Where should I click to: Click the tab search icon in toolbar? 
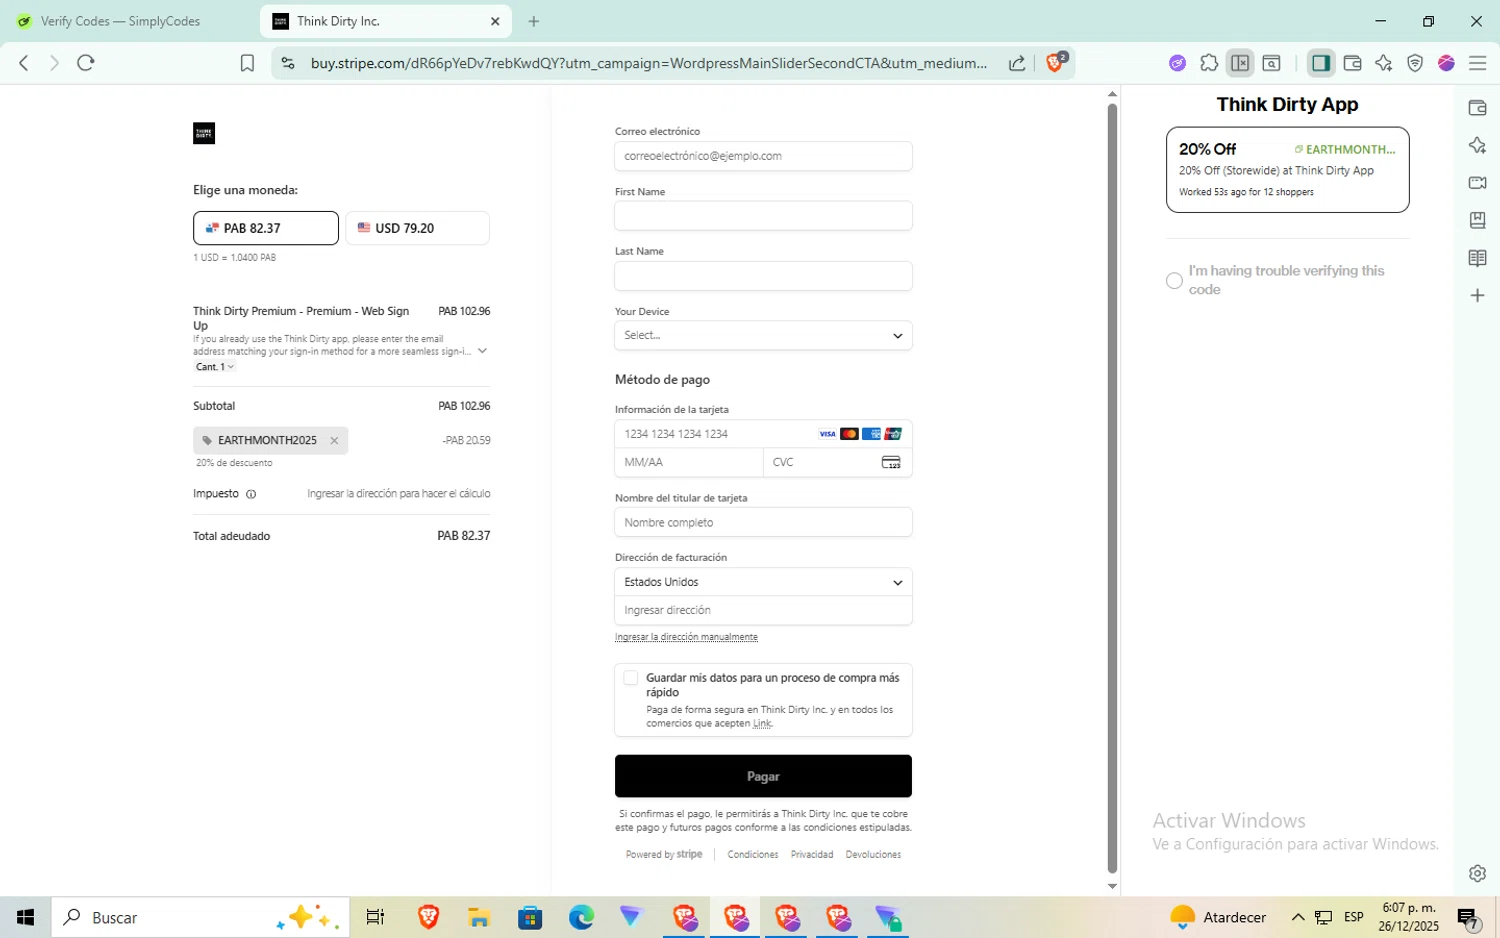[x=1272, y=63]
